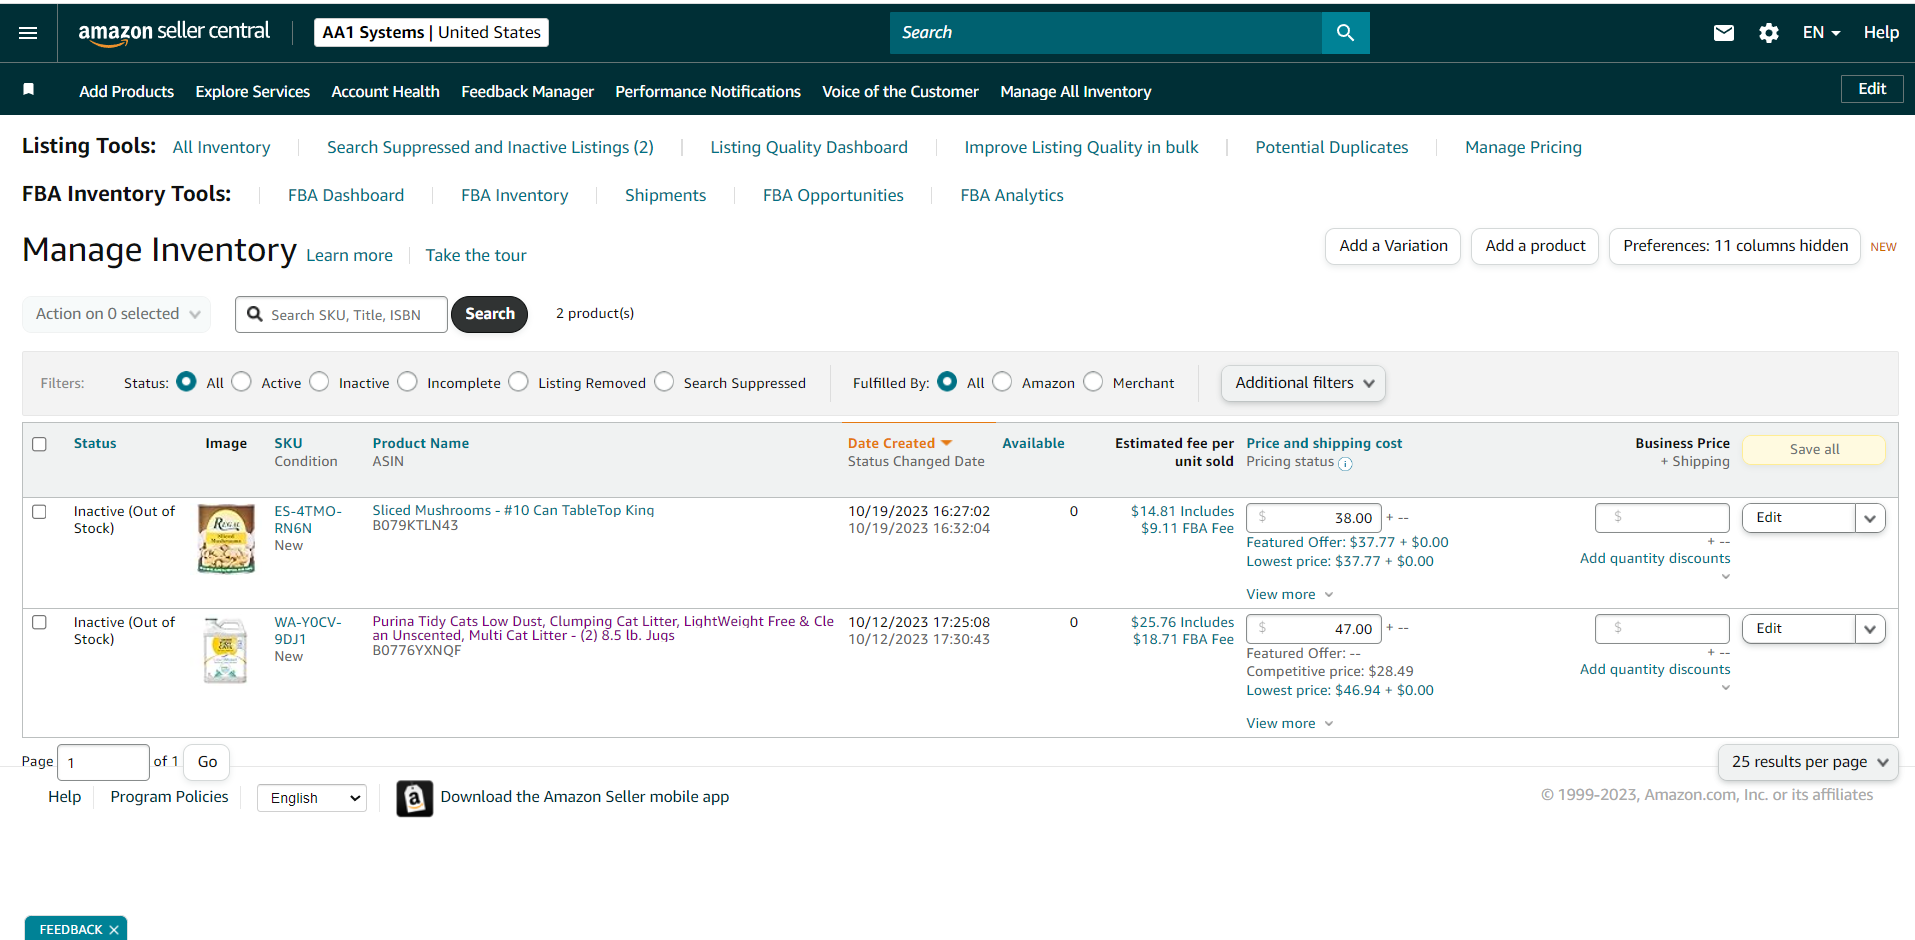Open Explore Services menu item

pyautogui.click(x=253, y=91)
